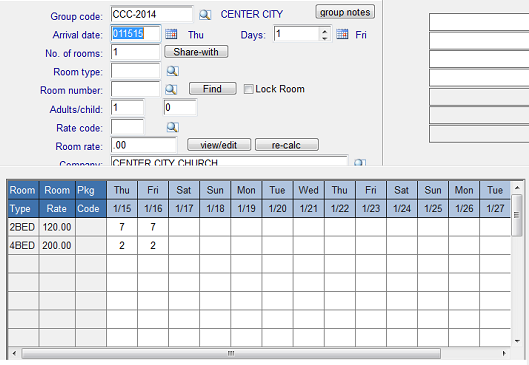Look up Rate code with magnifier
529x365 pixels.
pyautogui.click(x=172, y=127)
